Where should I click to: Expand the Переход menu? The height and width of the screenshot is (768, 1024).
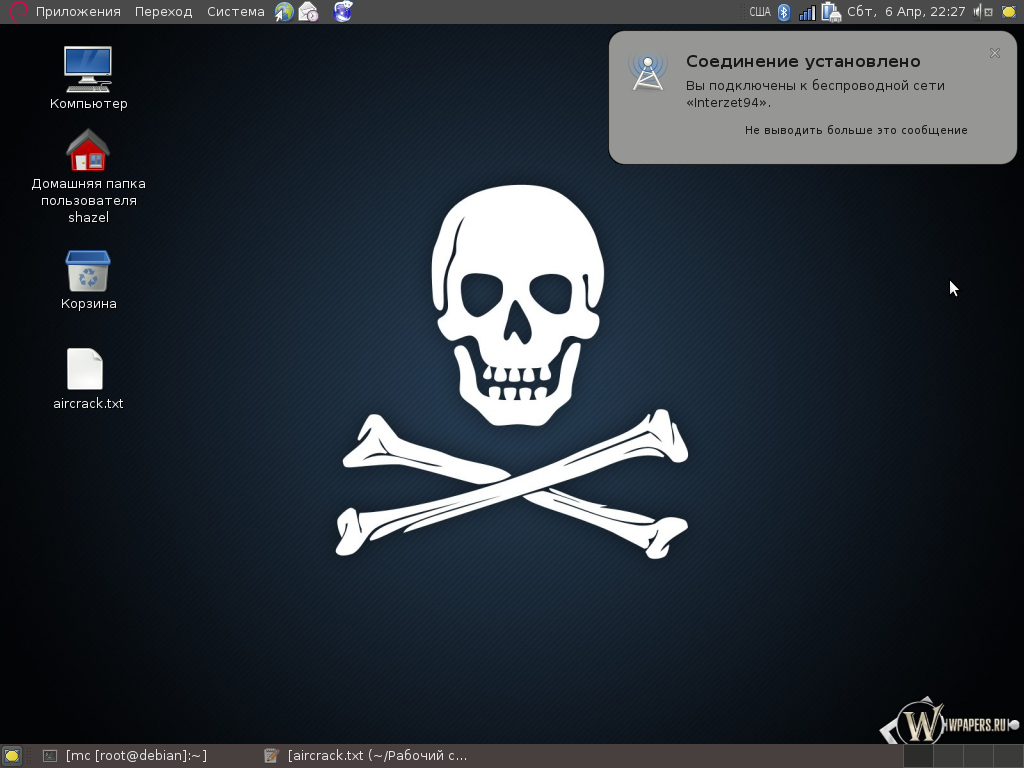click(x=163, y=12)
